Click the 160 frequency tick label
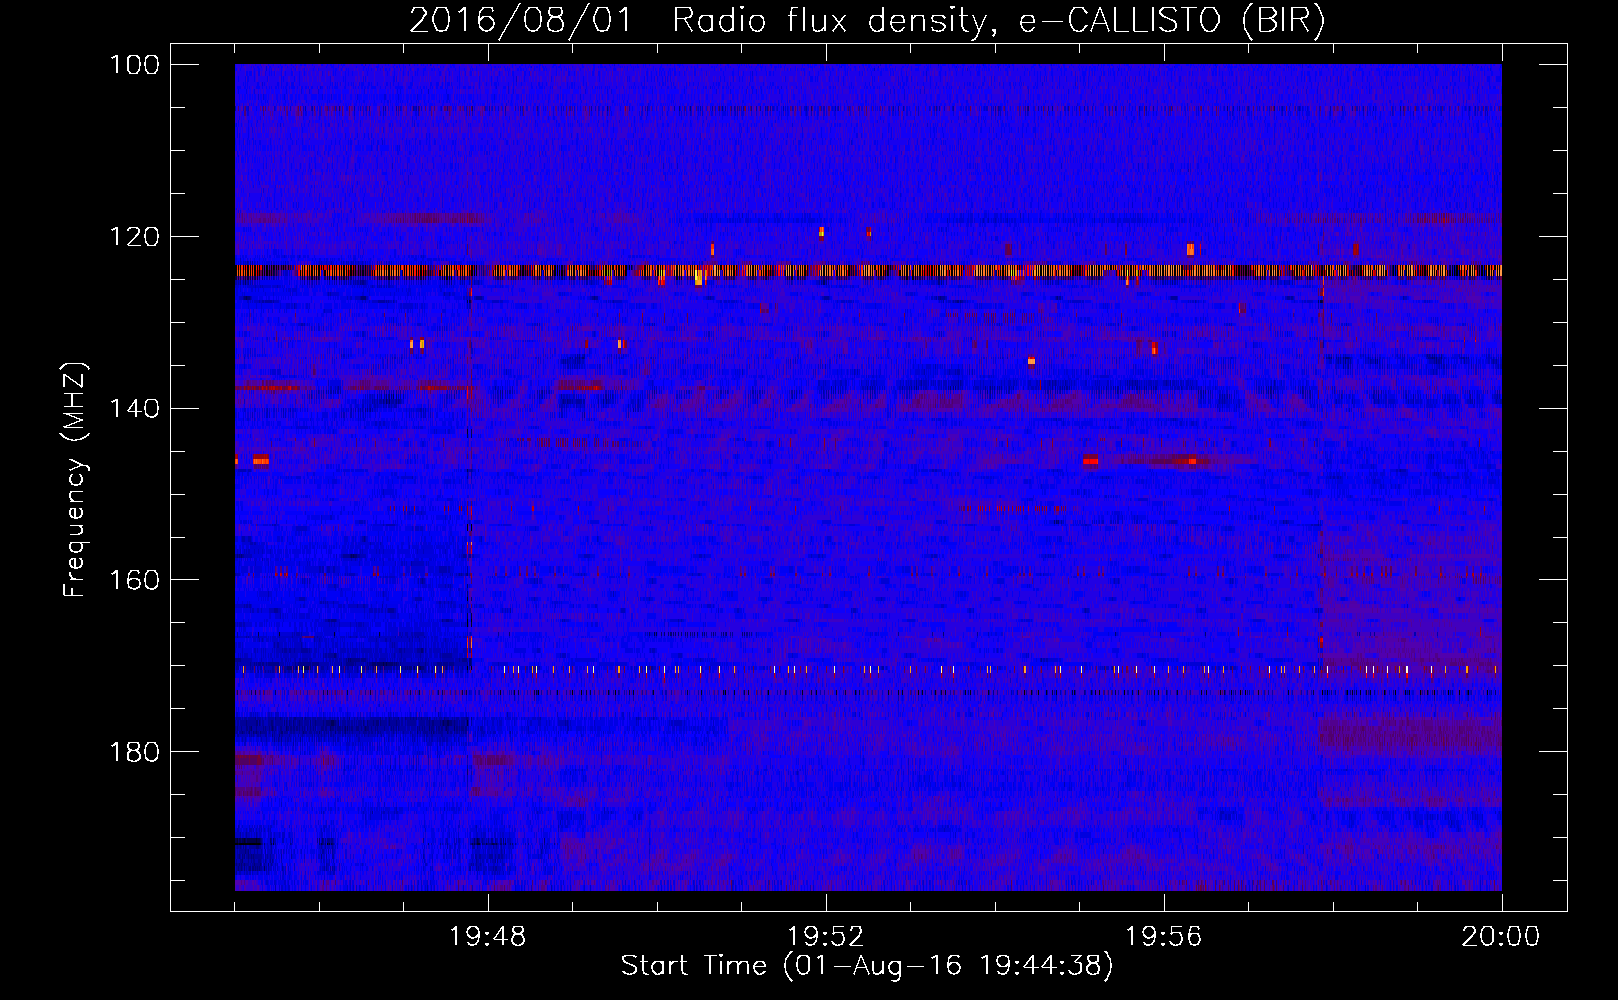 pyautogui.click(x=134, y=580)
